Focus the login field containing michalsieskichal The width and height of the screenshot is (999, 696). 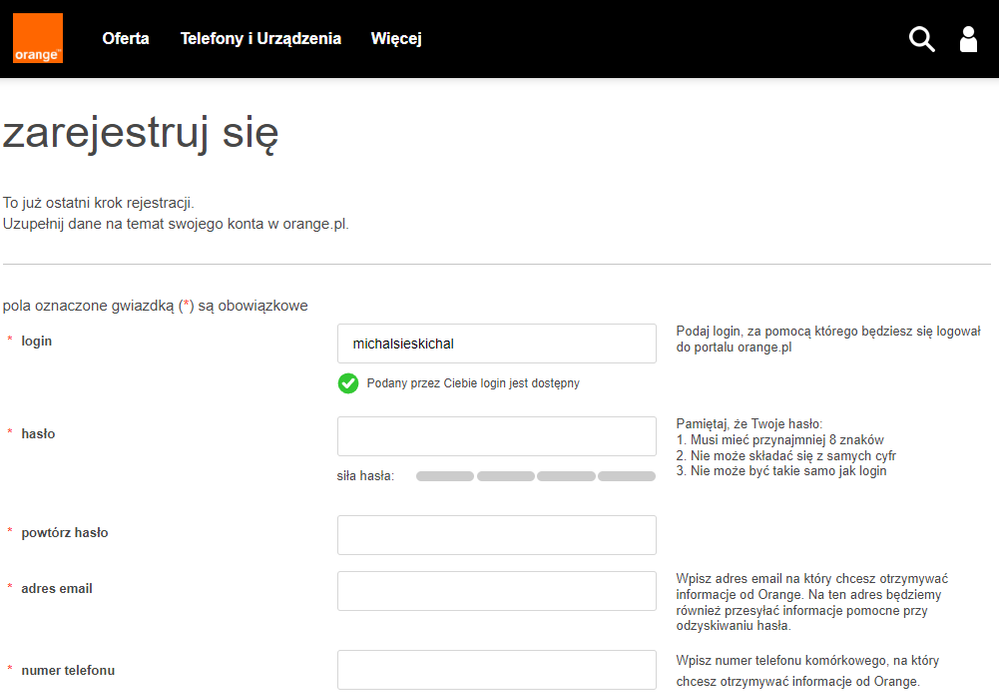496,344
